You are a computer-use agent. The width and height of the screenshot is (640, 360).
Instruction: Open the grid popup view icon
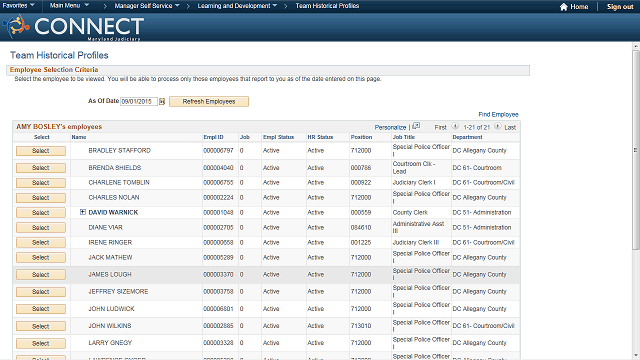(416, 126)
